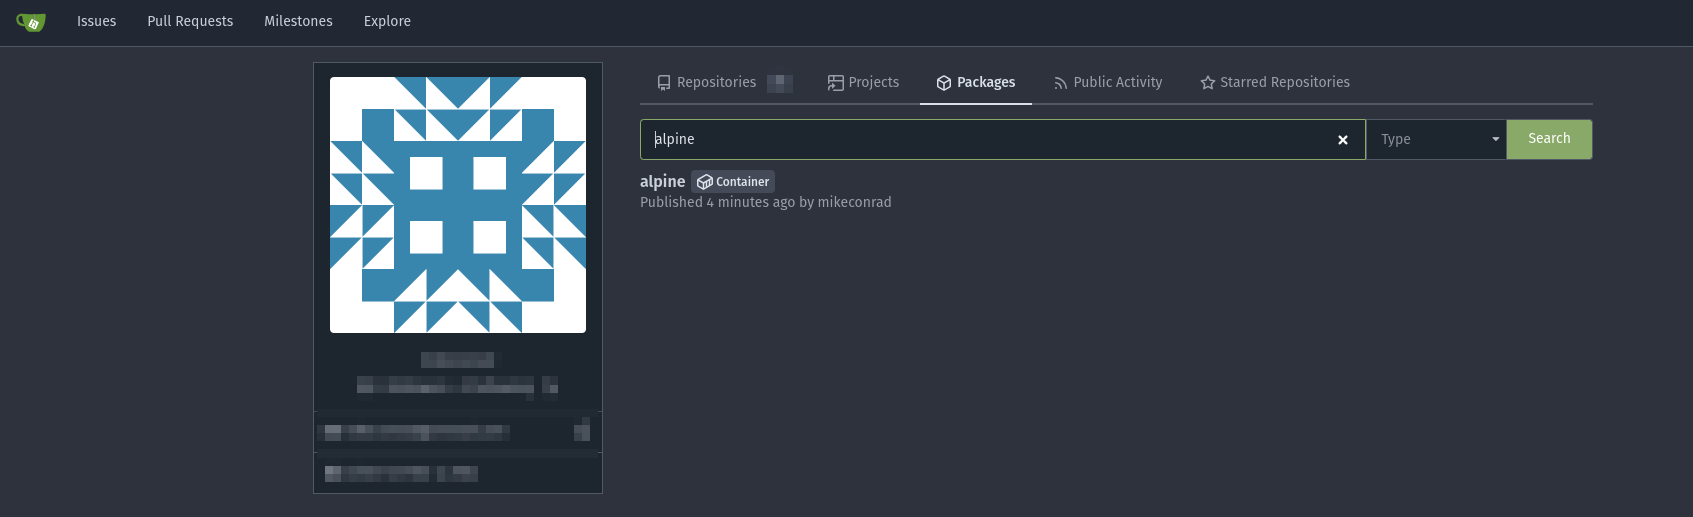Open the Public Activity tab
1693x517 pixels.
1108,83
